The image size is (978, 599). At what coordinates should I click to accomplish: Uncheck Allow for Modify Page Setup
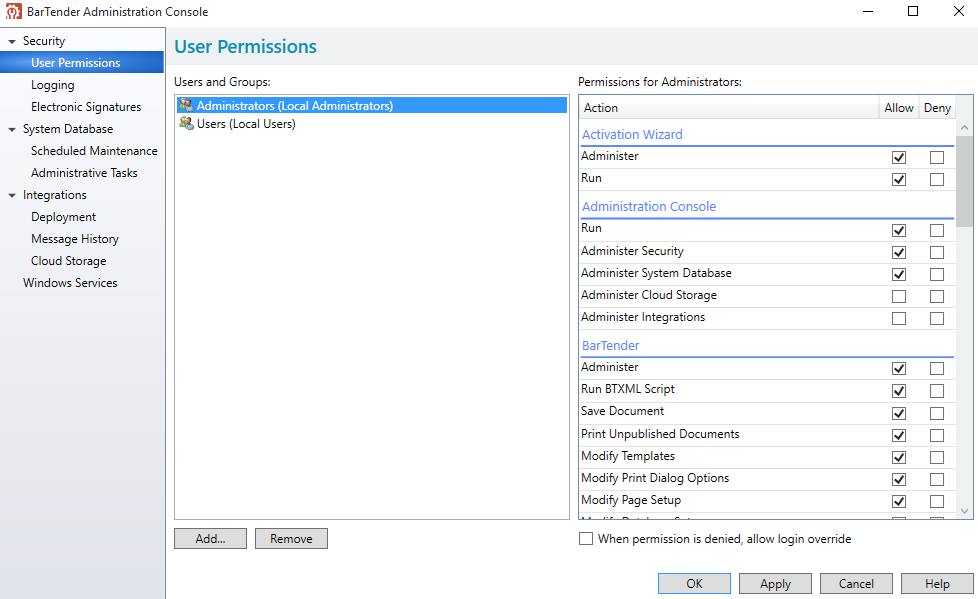point(899,501)
